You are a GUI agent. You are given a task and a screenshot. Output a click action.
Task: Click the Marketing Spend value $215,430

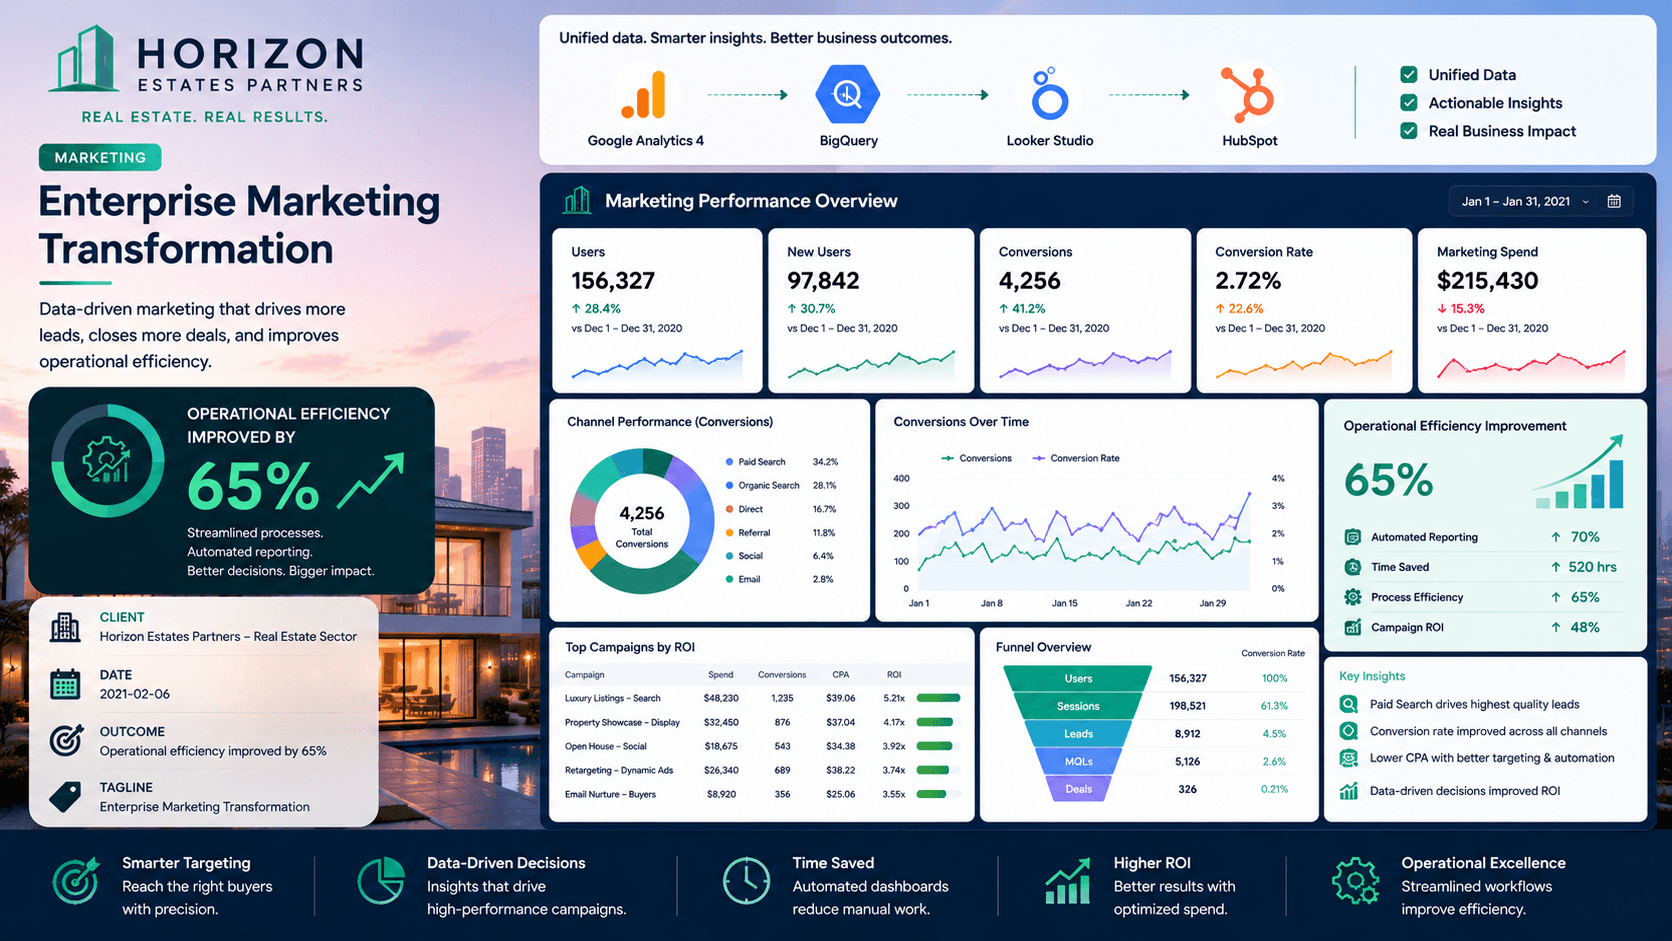pyautogui.click(x=1488, y=281)
